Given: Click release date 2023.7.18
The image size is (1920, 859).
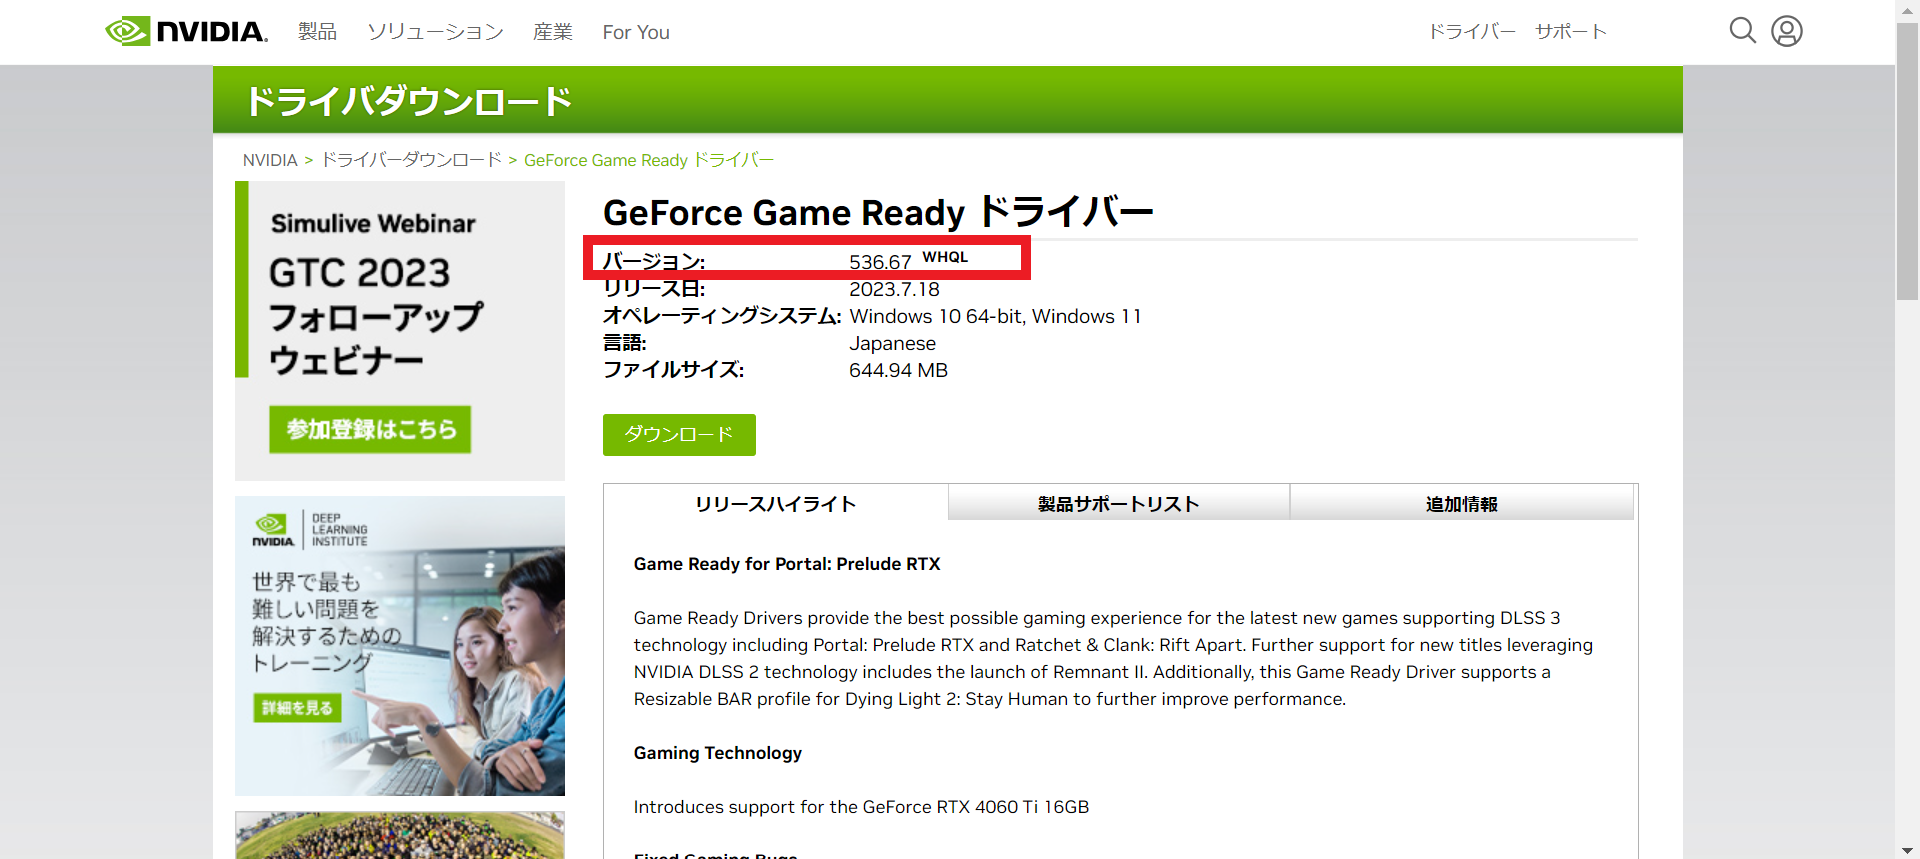Looking at the screenshot, I should [x=894, y=289].
